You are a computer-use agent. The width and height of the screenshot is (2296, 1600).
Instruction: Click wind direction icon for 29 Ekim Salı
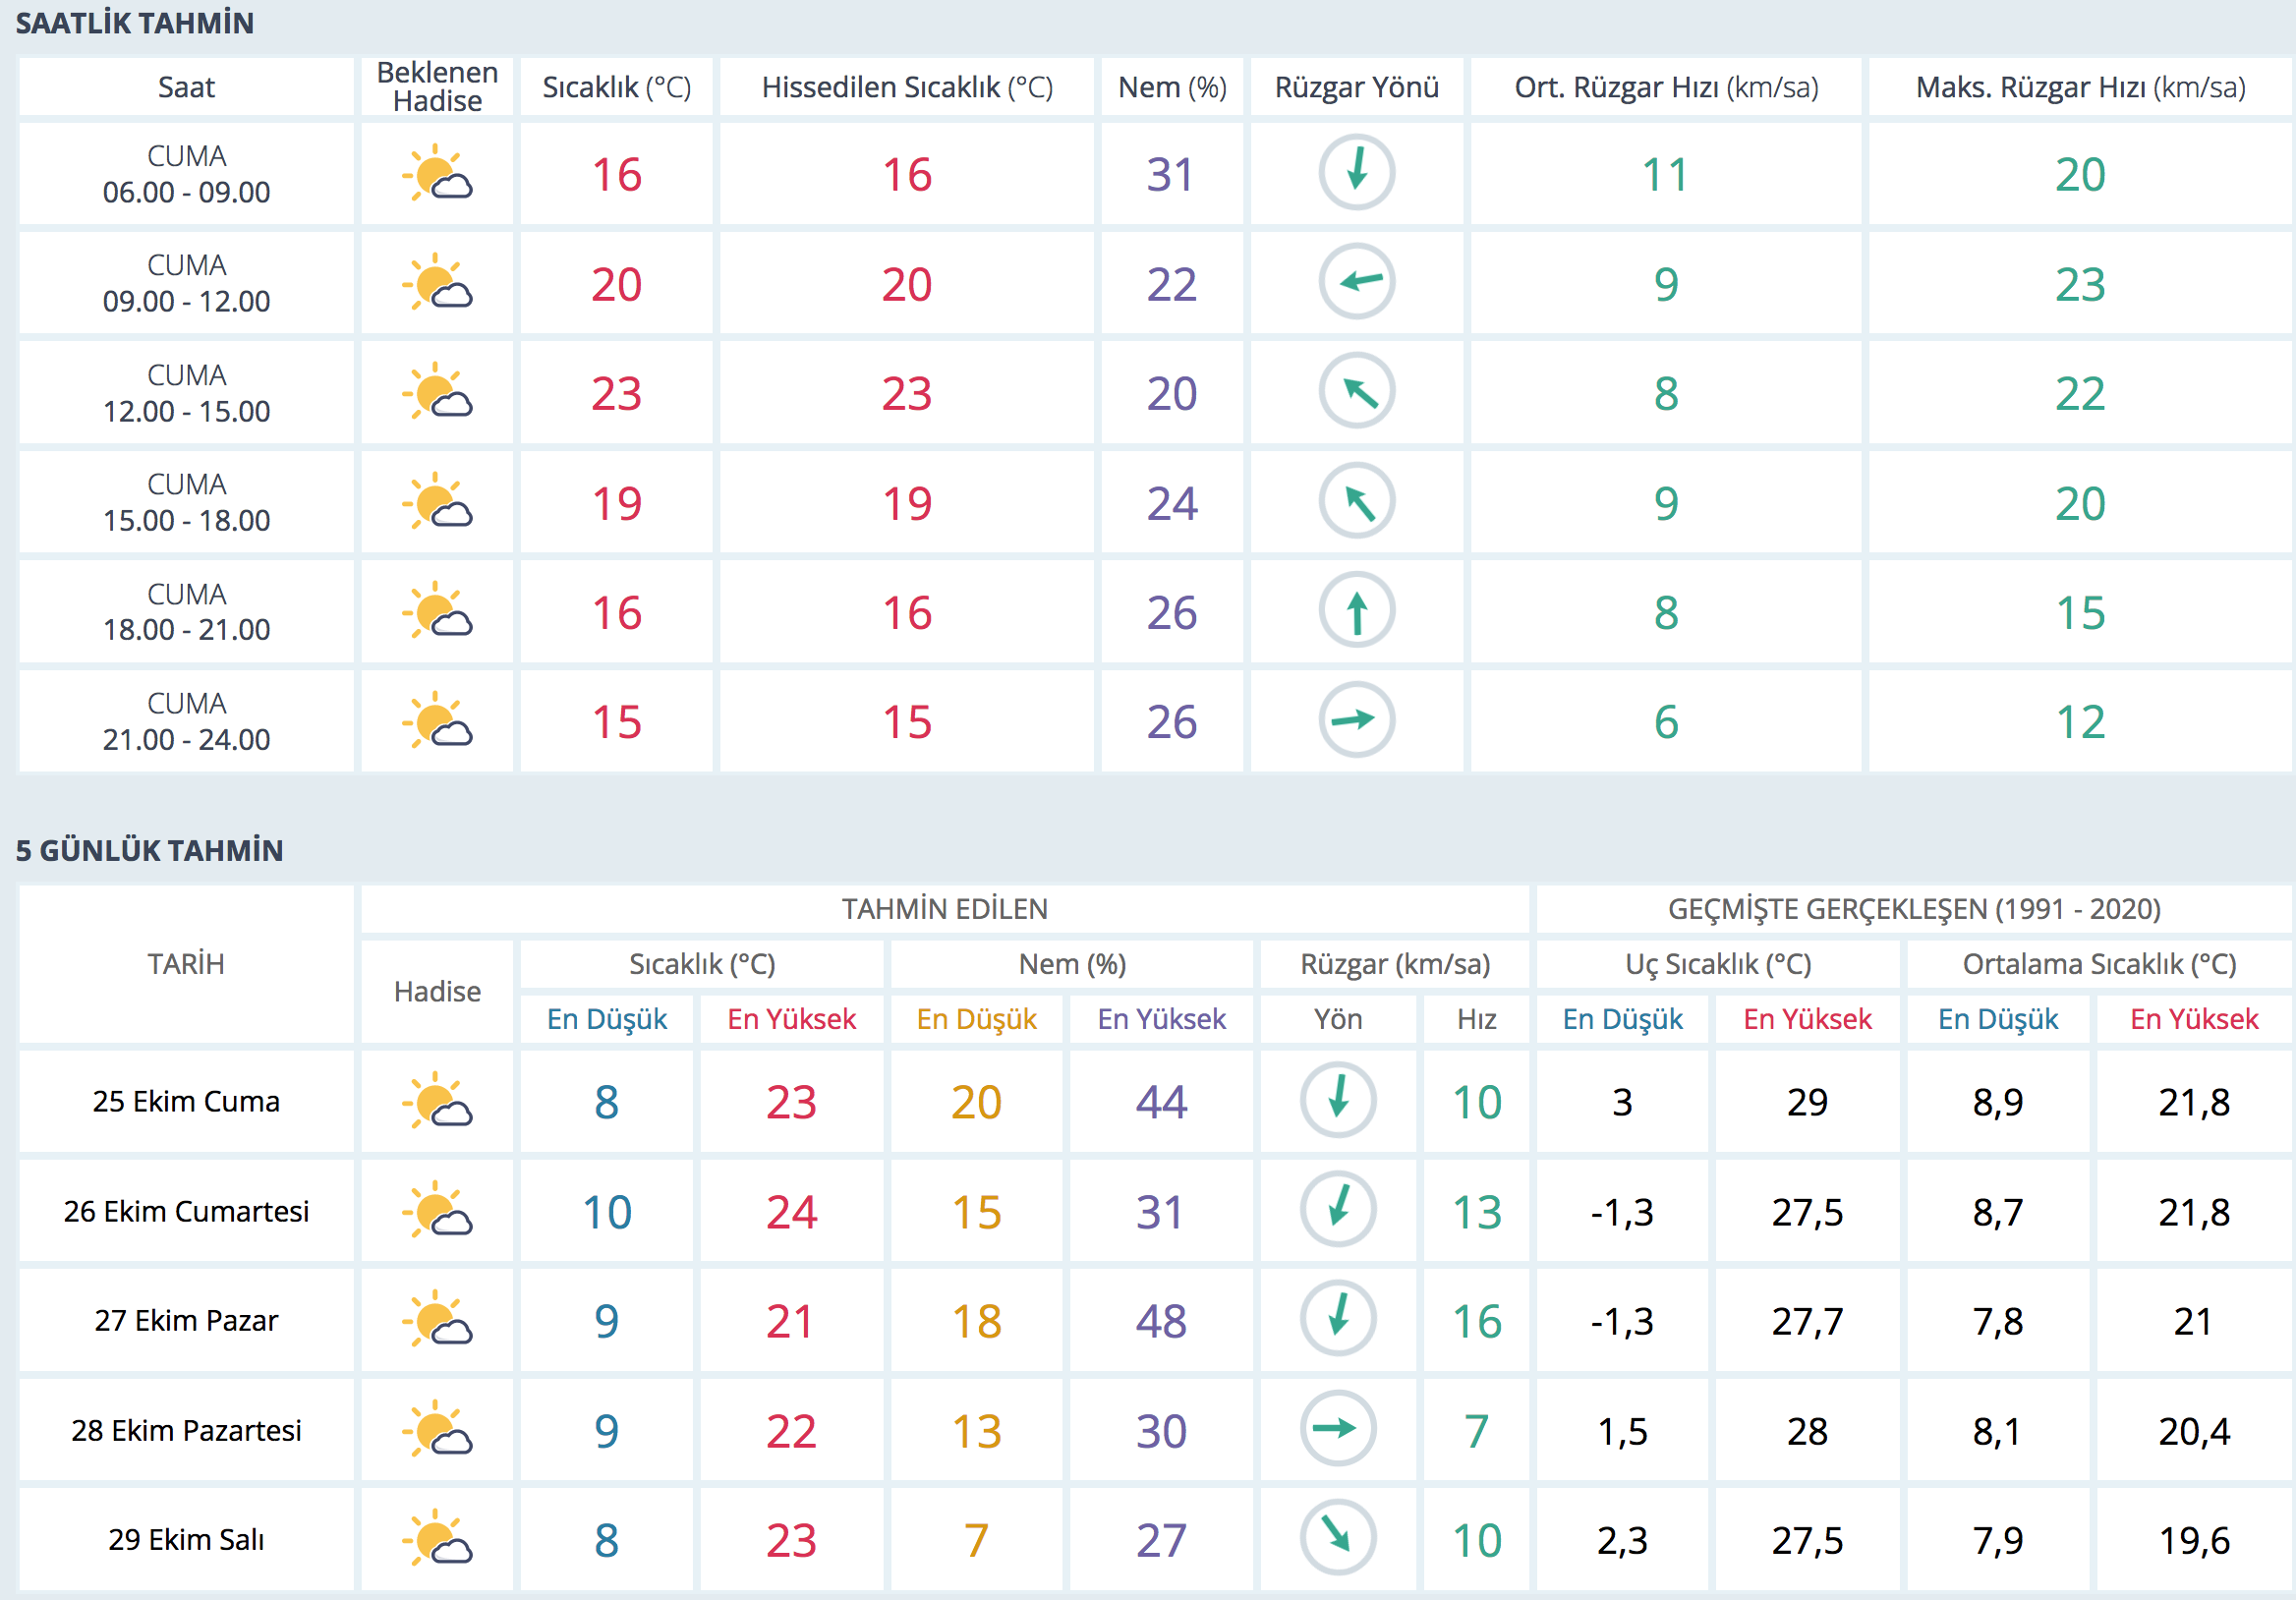(1337, 1538)
